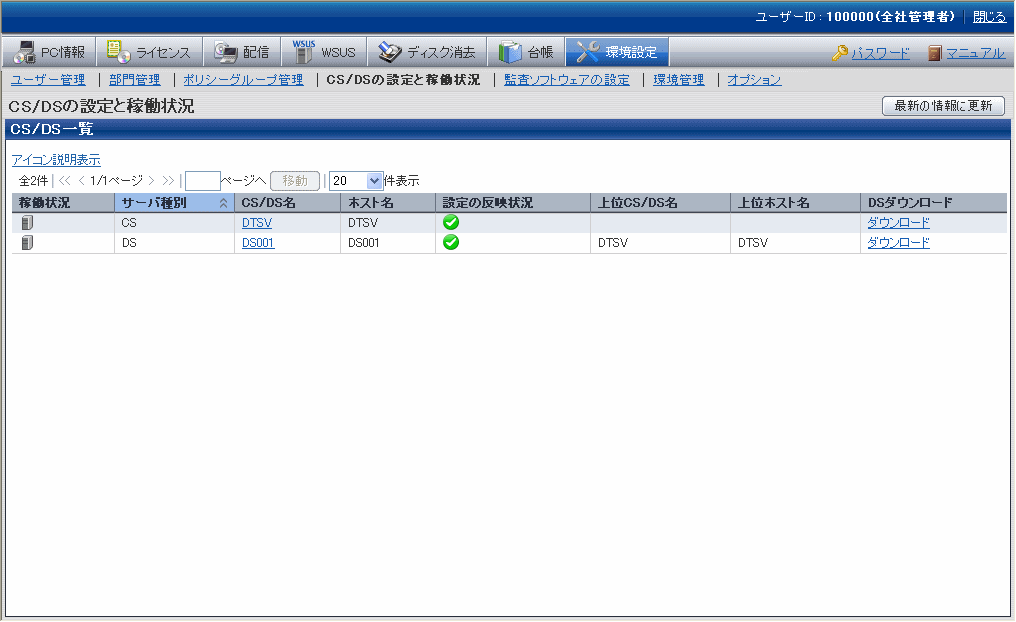Open 監査ソフトウェアの設定
Screen dimensions: 1016x622
(567, 80)
